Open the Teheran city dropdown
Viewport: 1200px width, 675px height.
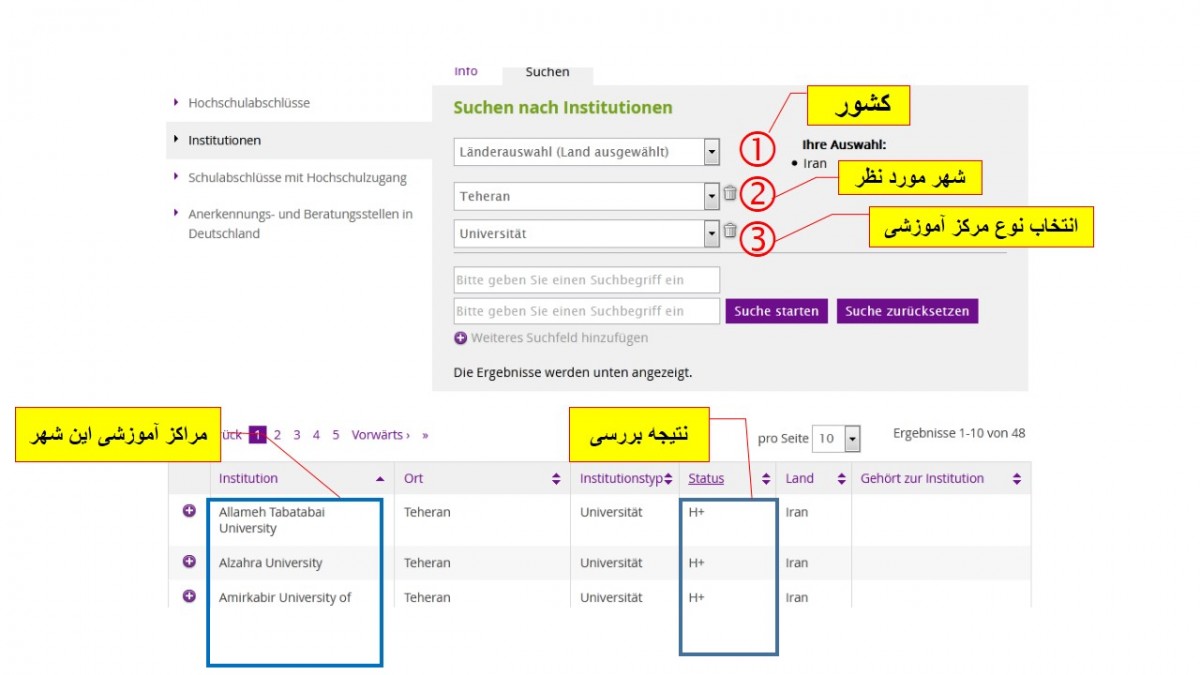711,196
